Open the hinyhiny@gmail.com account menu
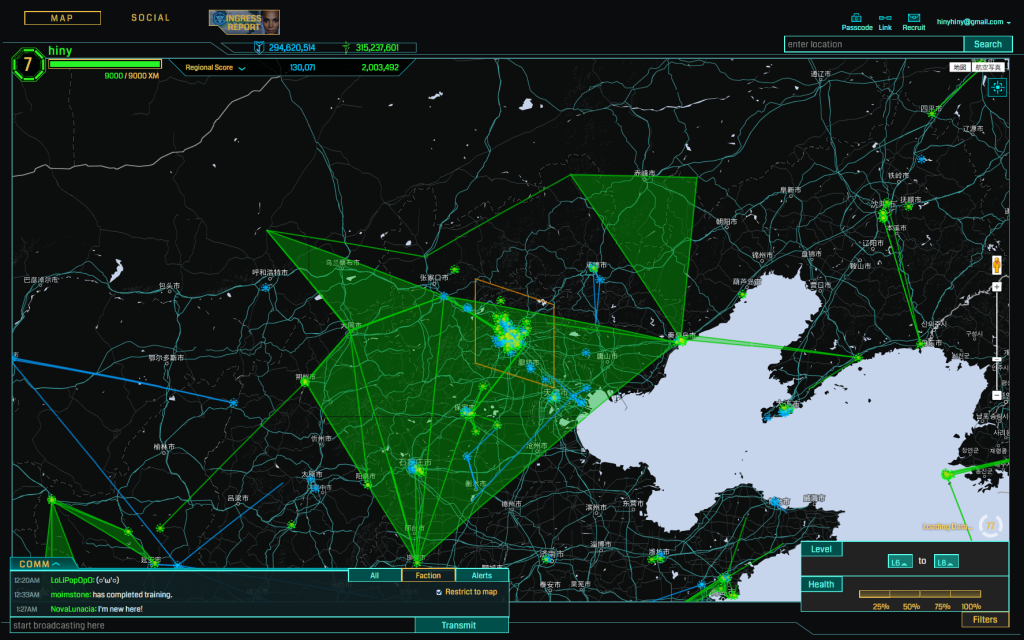1024x640 pixels. point(973,22)
